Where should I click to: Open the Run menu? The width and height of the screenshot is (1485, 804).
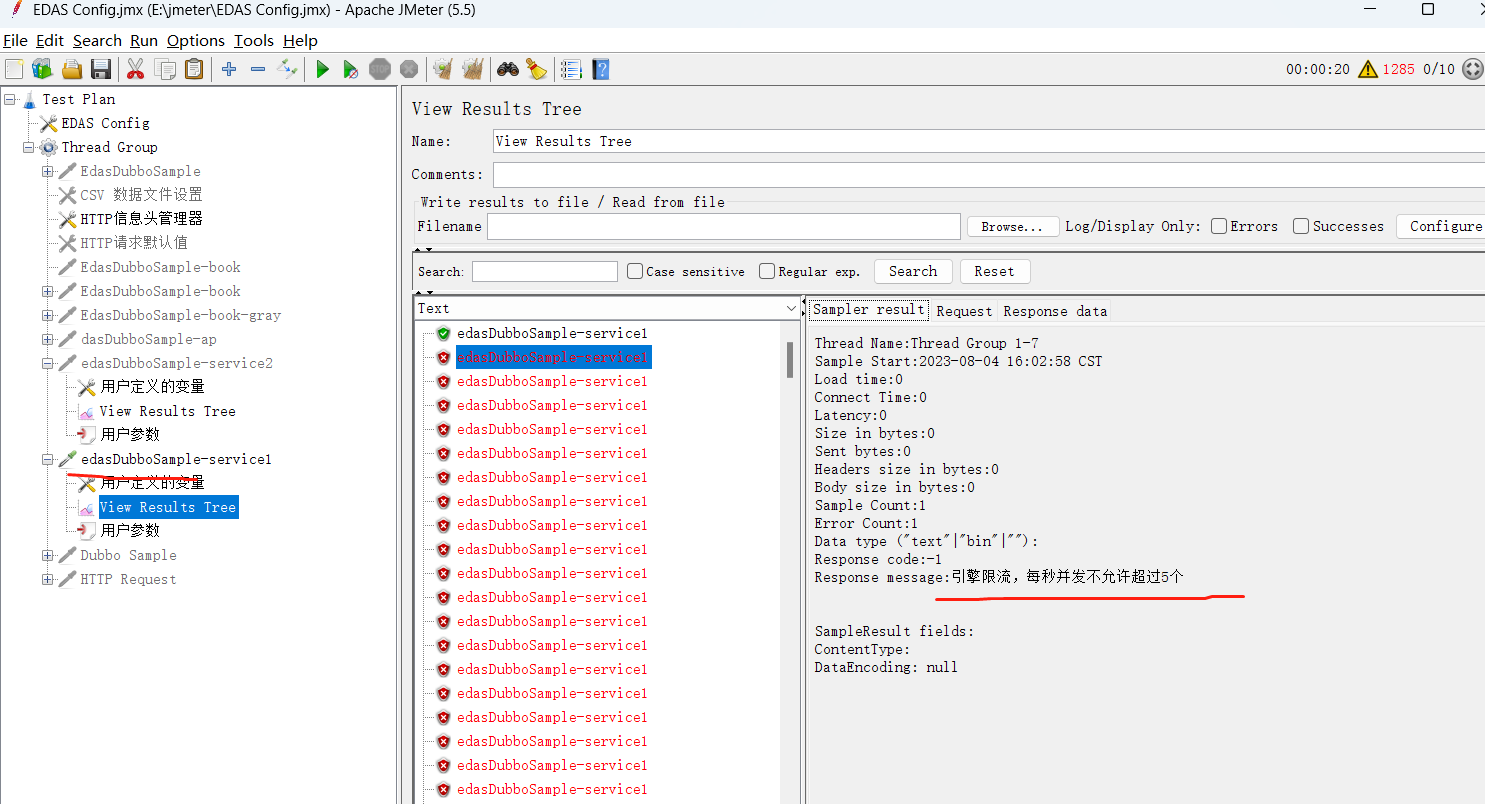click(x=144, y=41)
